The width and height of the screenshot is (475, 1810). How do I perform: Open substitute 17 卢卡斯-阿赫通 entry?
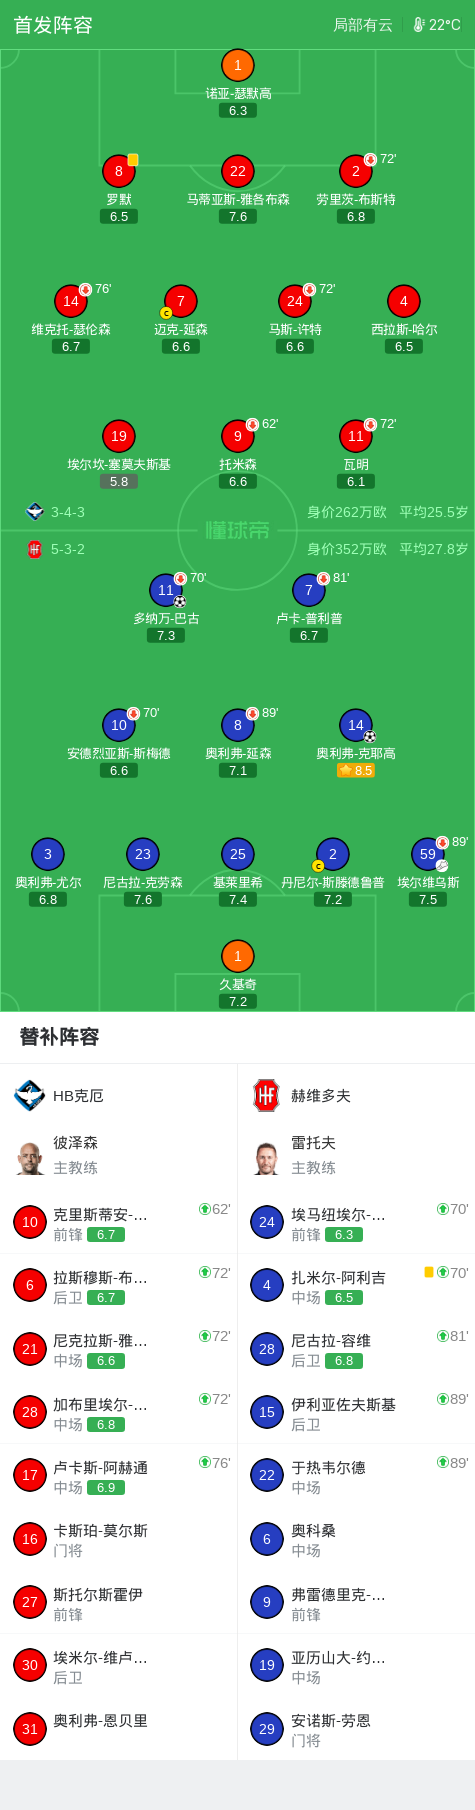119,1476
